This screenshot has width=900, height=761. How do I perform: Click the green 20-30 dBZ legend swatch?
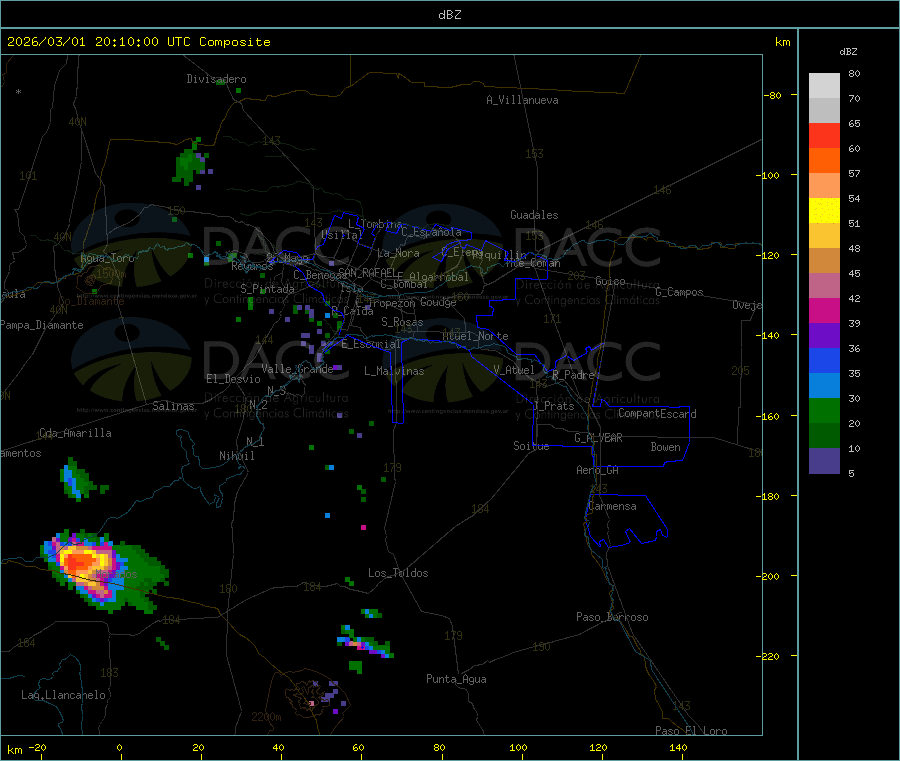[824, 411]
